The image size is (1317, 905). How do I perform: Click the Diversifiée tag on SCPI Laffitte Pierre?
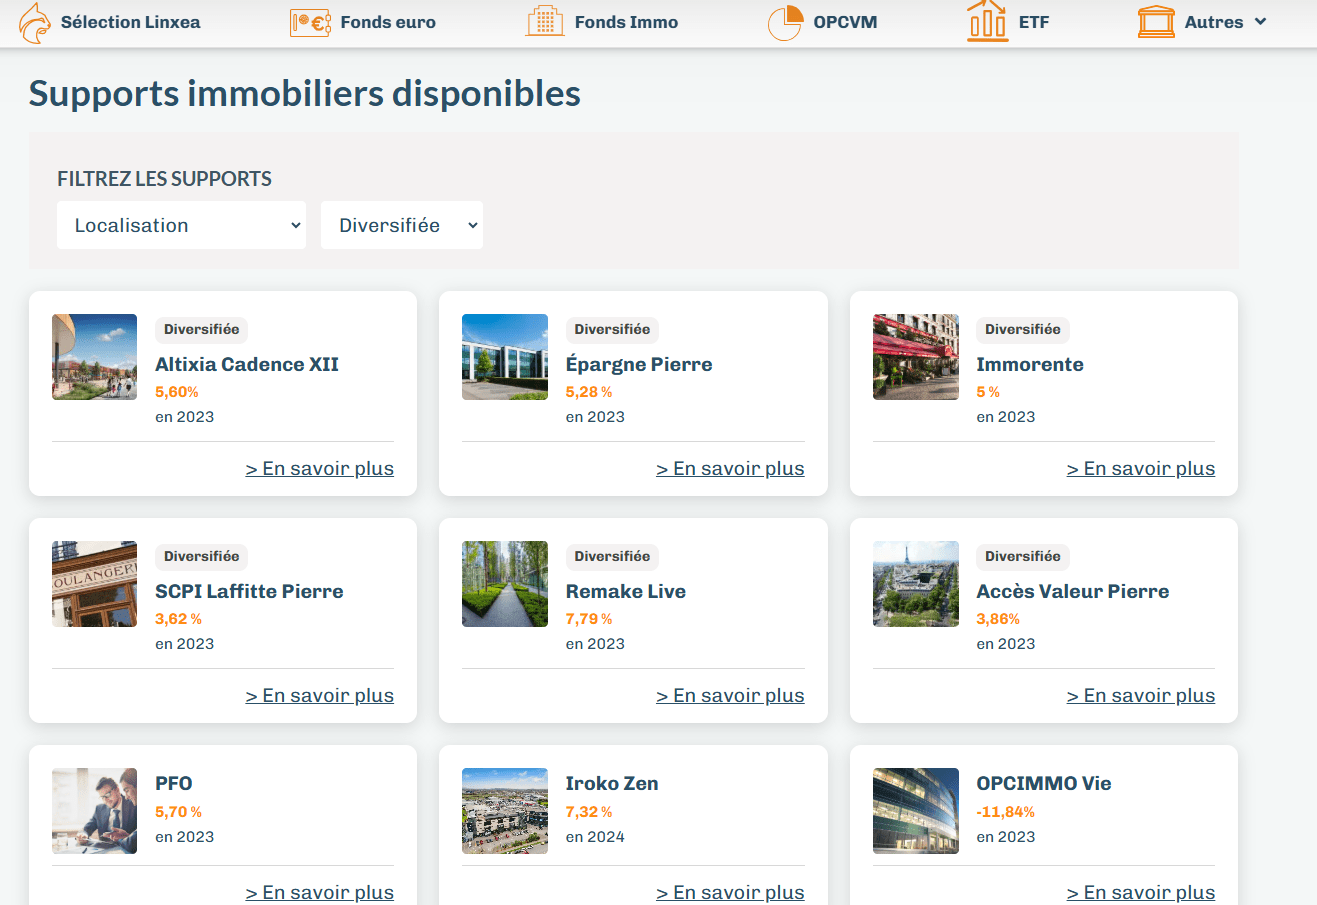point(202,556)
